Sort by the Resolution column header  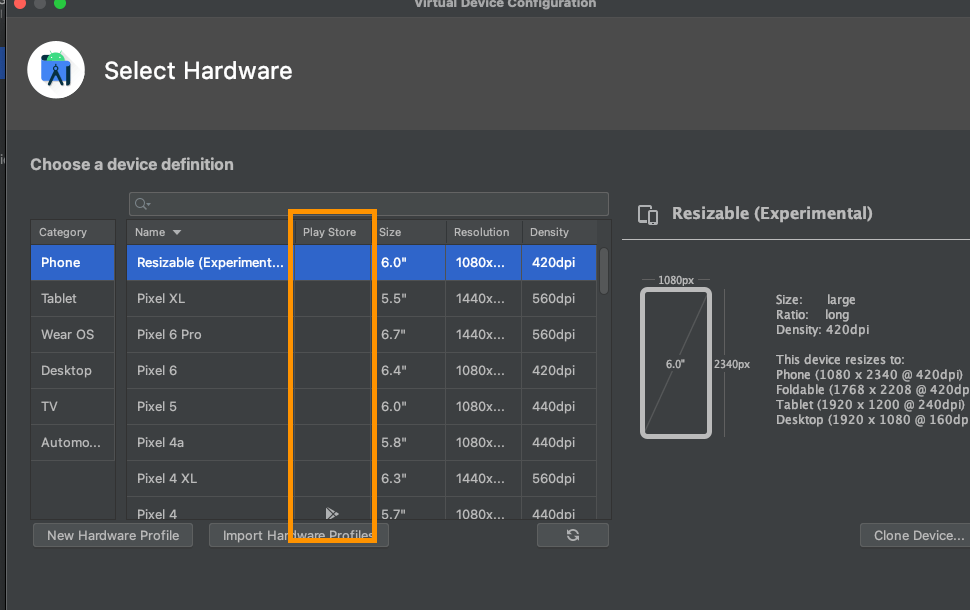(x=484, y=232)
